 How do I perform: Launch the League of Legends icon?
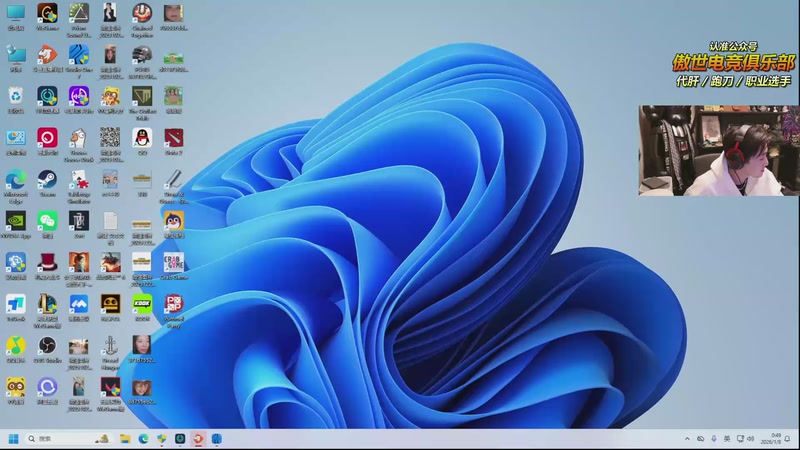[x=47, y=304]
